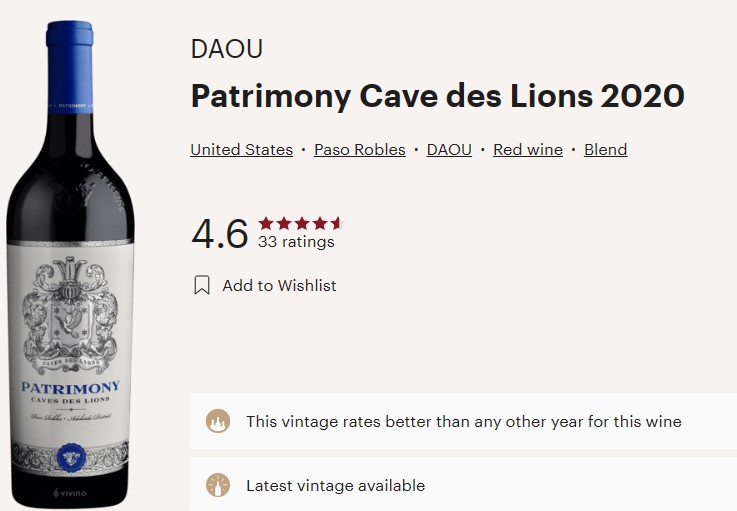Click the best-vintage award badge icon
The image size is (737, 511).
click(x=217, y=421)
